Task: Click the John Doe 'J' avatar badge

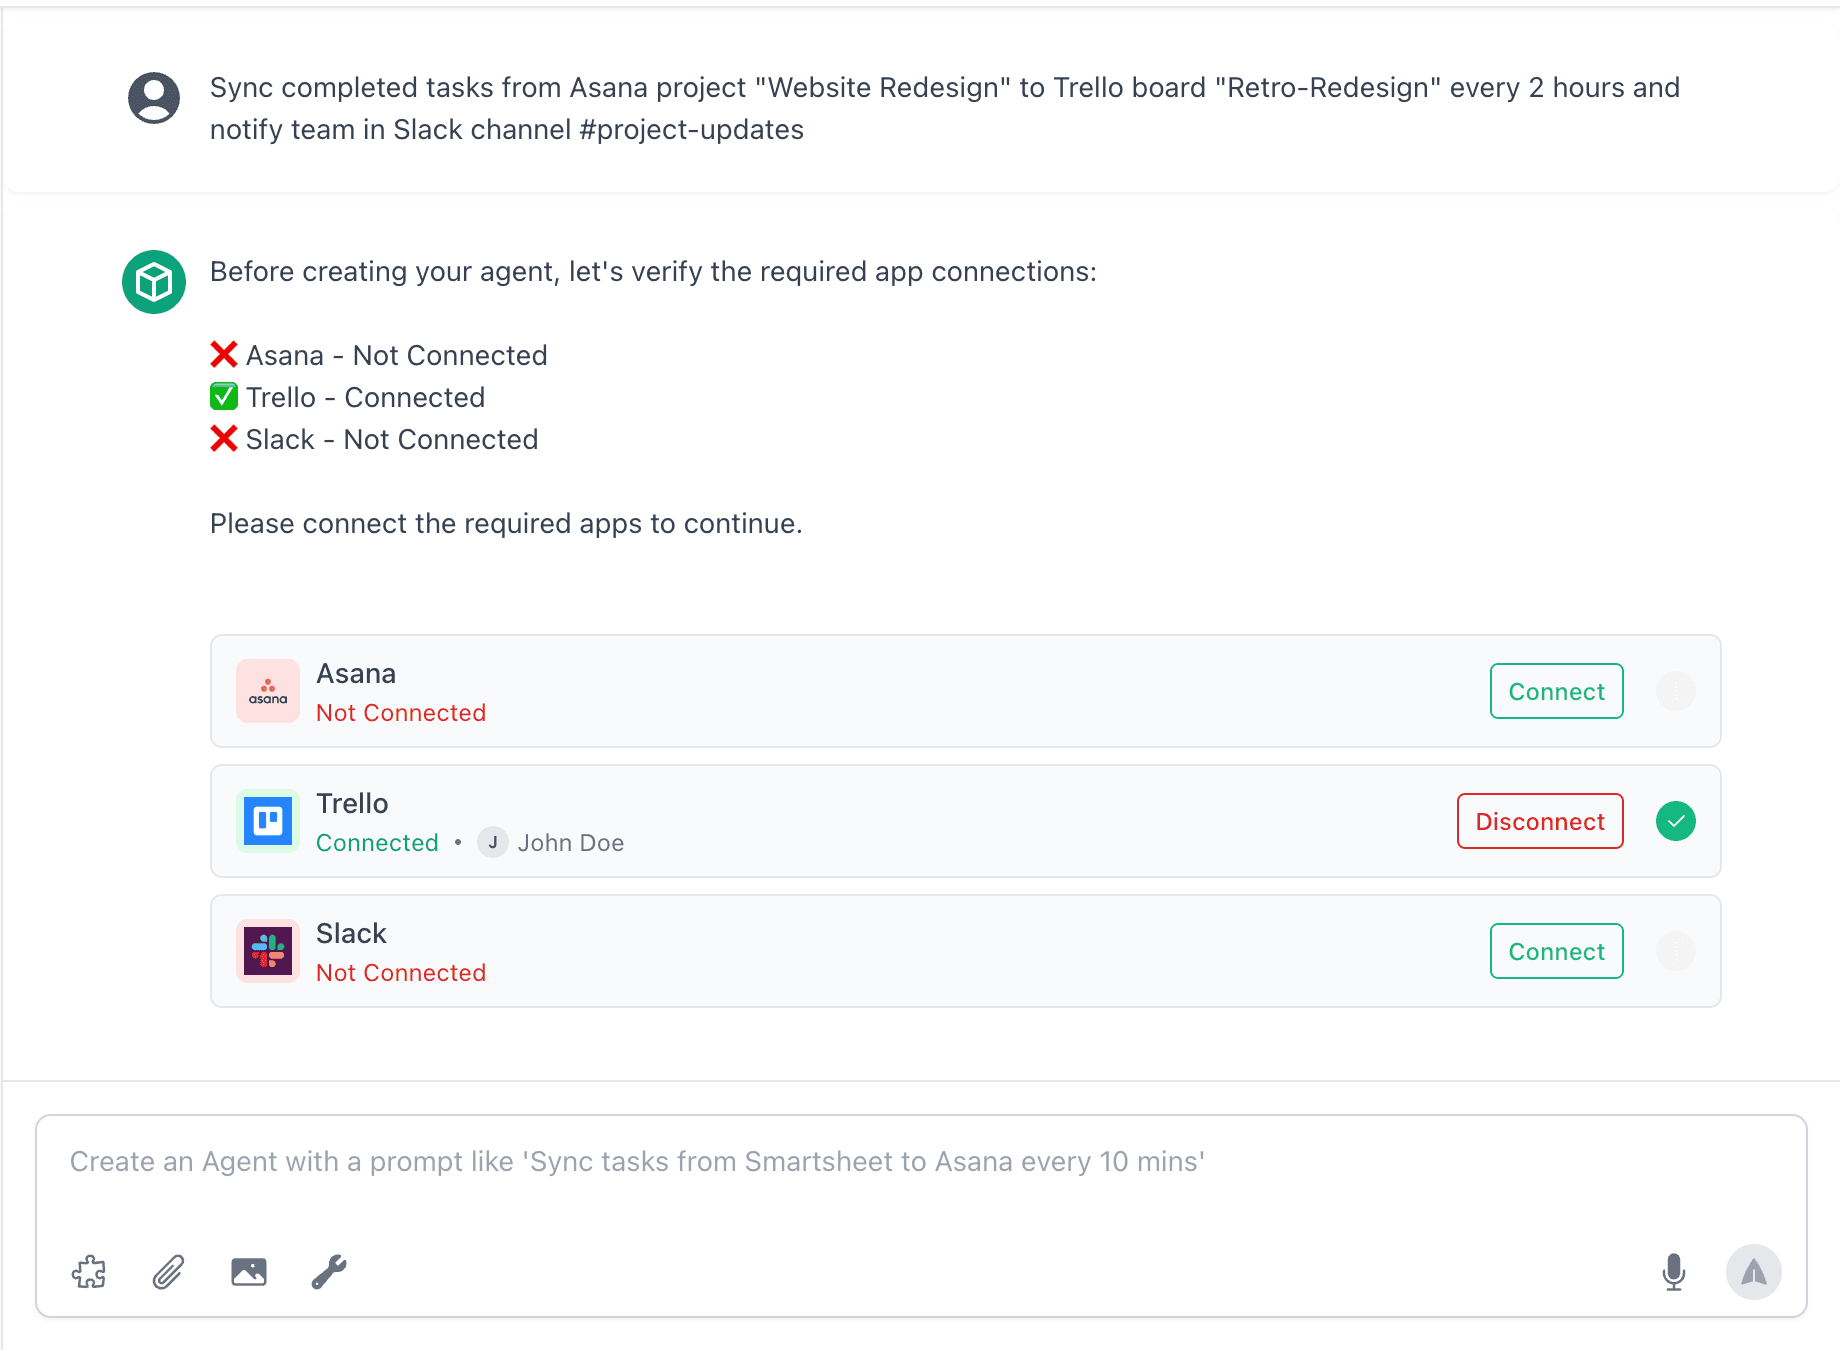Action: coord(493,843)
